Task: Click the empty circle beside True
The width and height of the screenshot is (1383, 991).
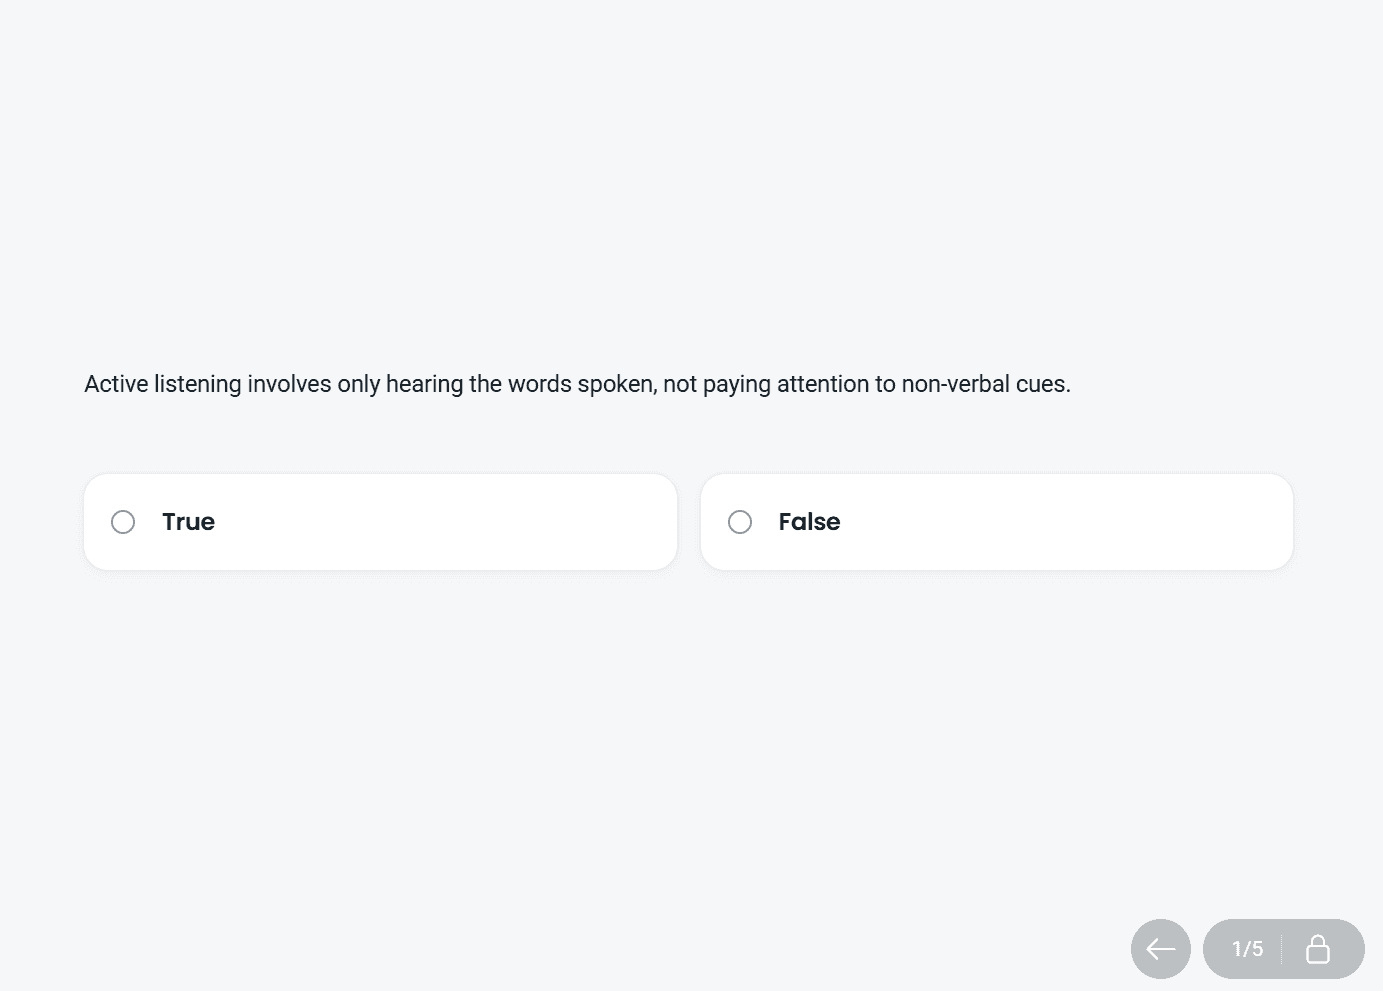Action: 123,522
